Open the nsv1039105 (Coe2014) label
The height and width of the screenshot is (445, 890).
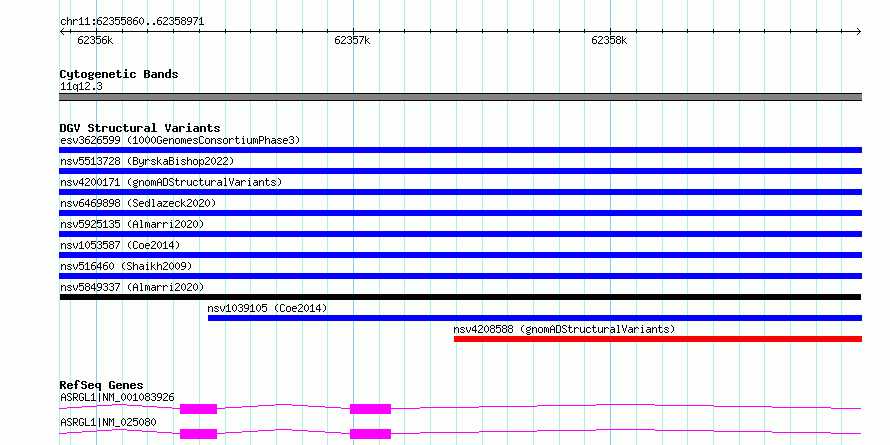(x=267, y=308)
